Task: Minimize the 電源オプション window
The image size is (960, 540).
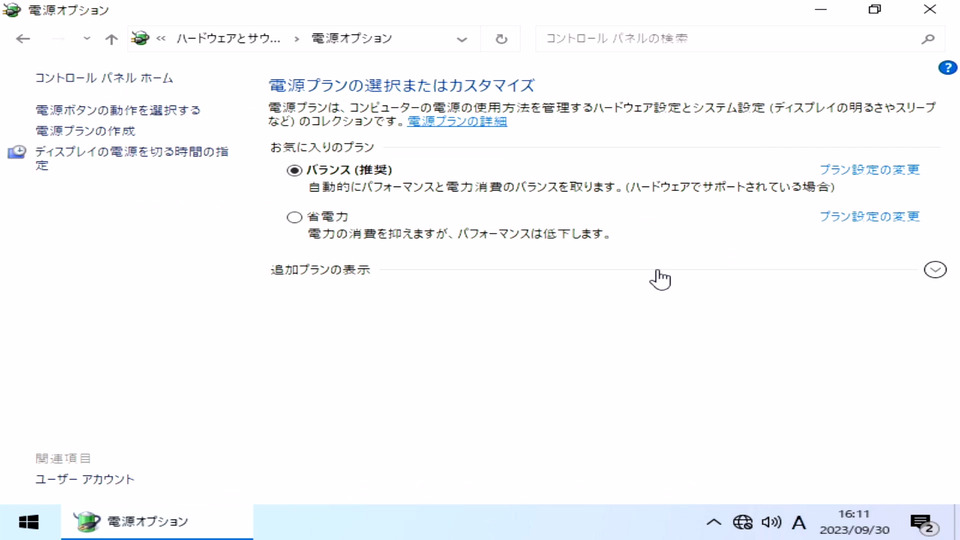Action: coord(820,10)
